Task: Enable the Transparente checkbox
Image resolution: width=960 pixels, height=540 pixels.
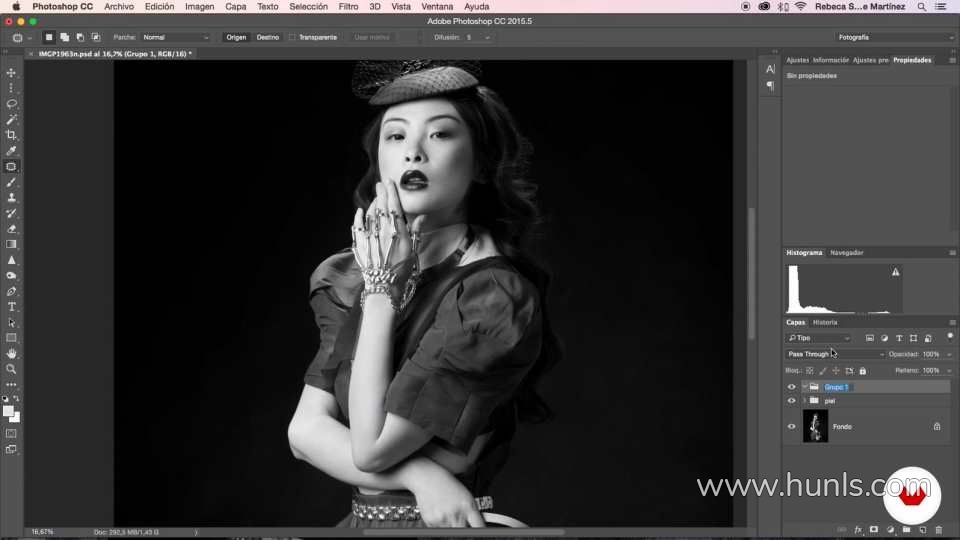Action: click(292, 37)
